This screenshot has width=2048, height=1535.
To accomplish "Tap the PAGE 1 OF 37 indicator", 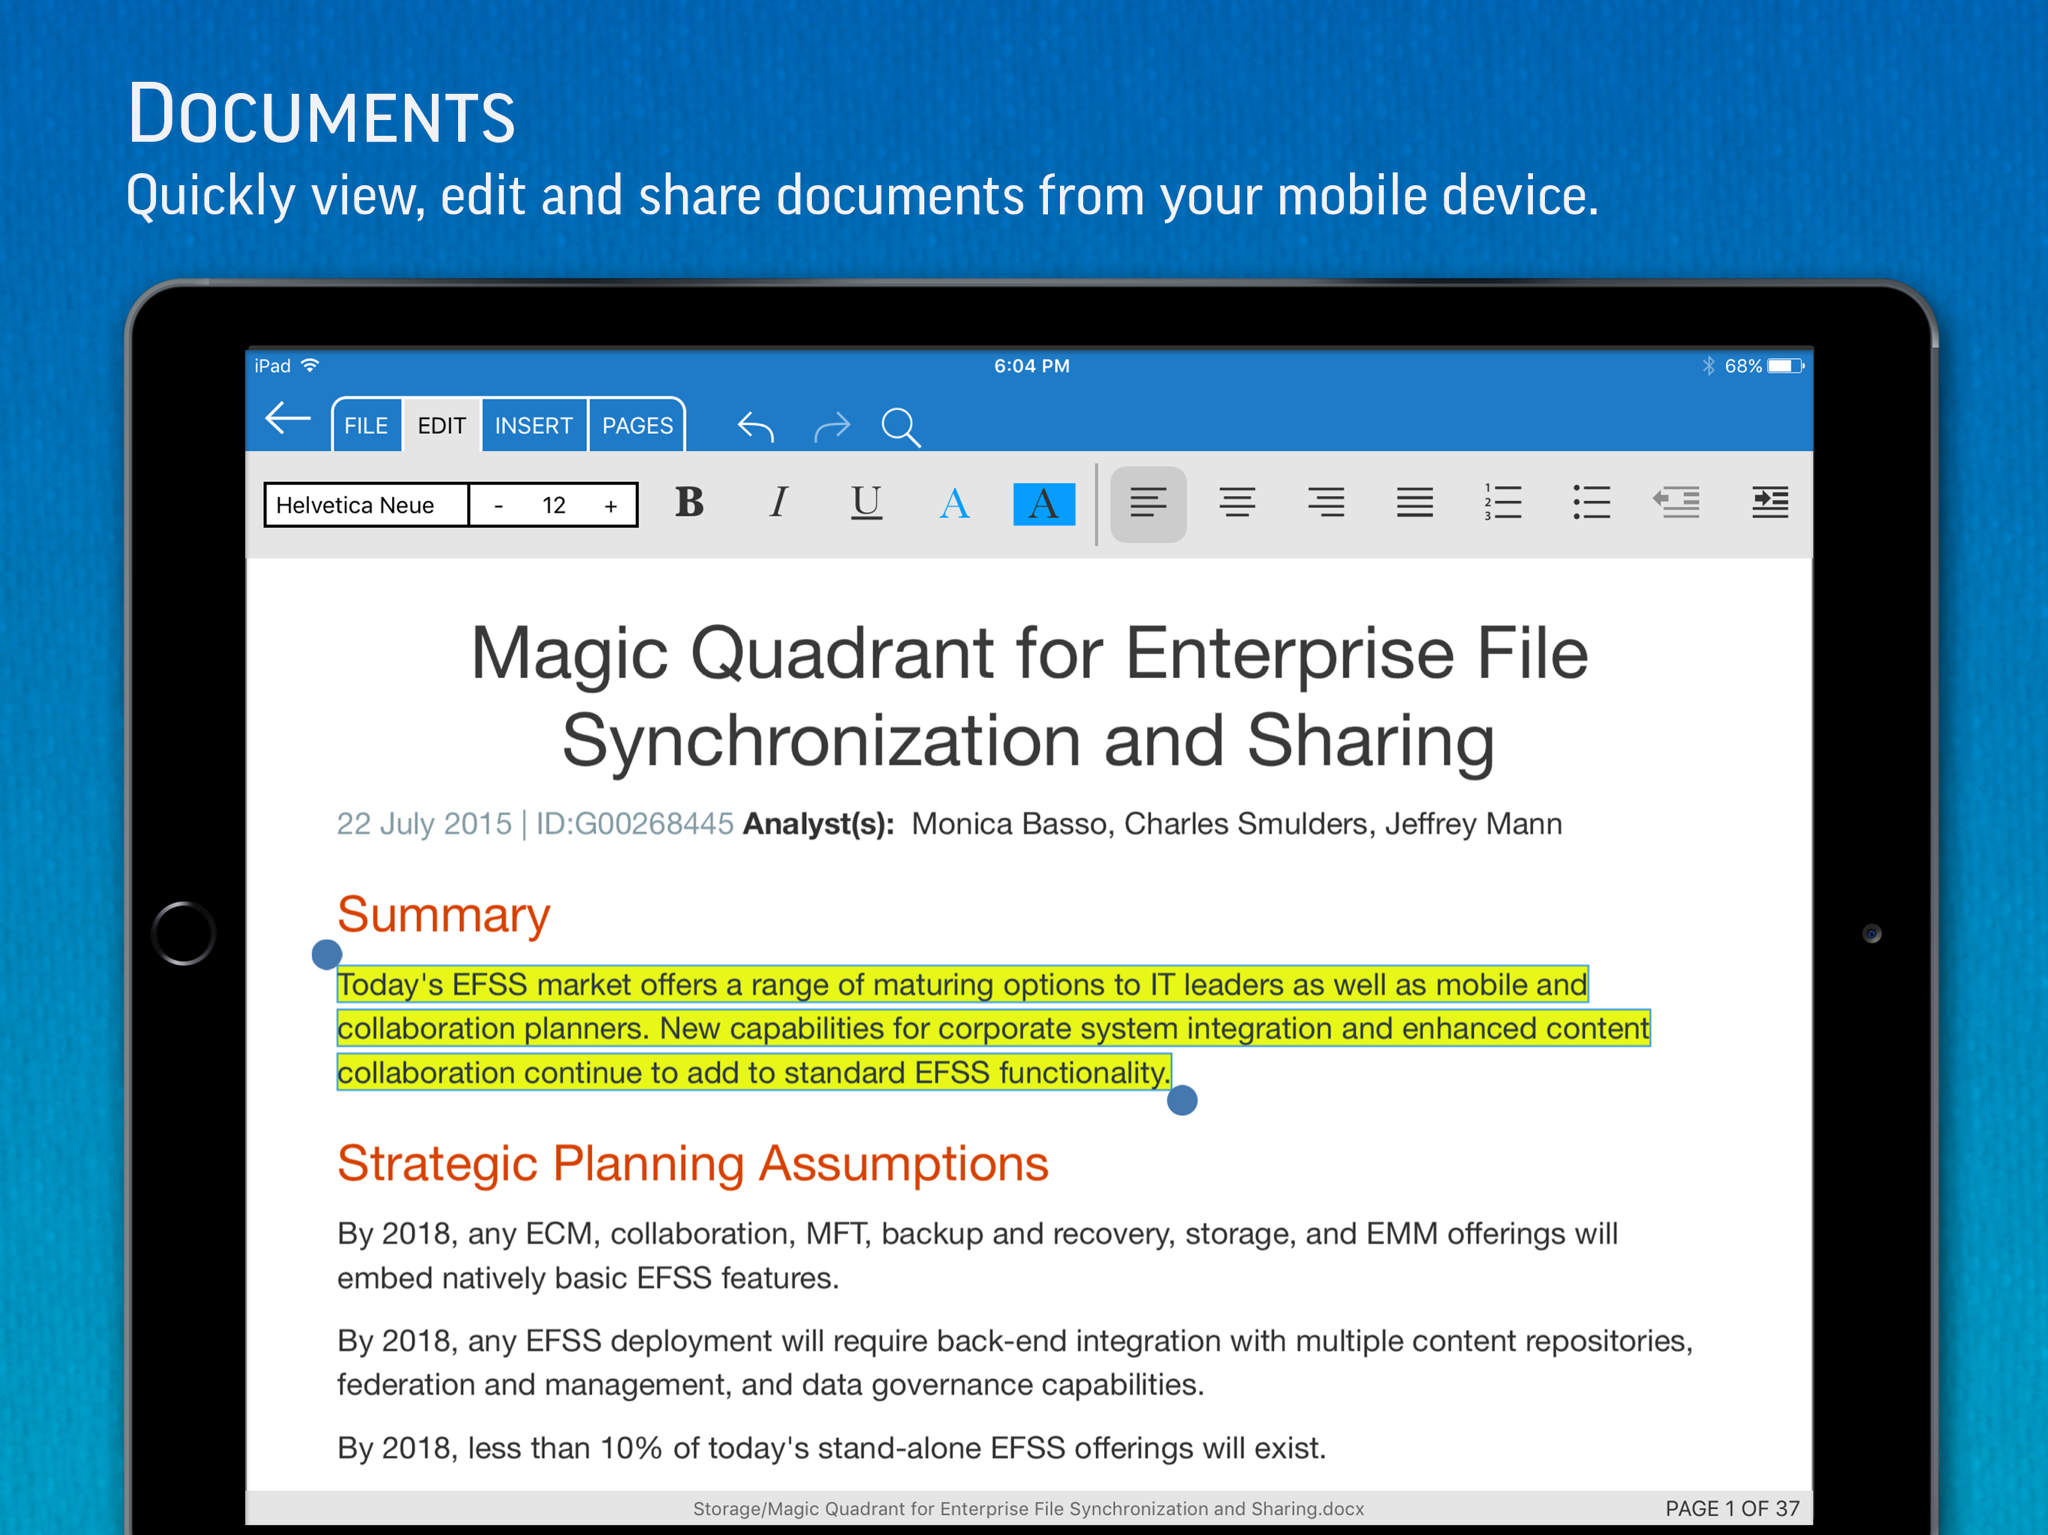I will click(x=1732, y=1509).
